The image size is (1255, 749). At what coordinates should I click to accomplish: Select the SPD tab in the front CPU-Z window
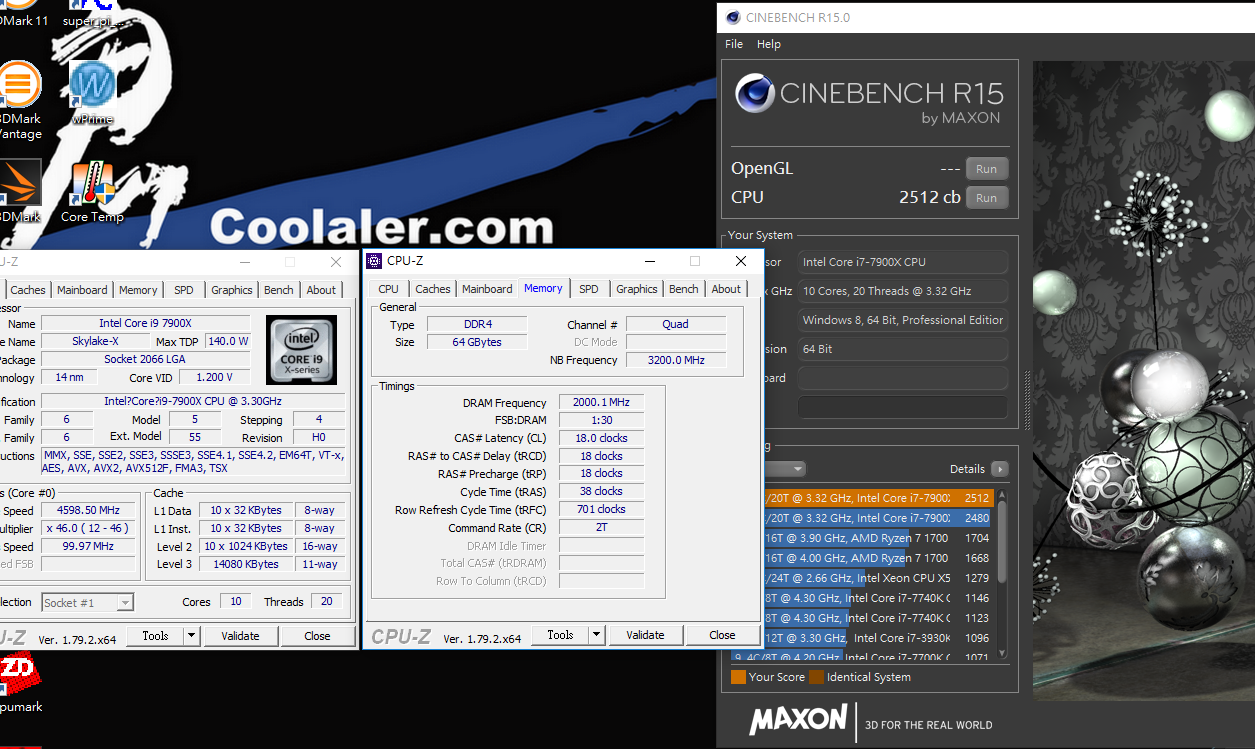click(589, 289)
